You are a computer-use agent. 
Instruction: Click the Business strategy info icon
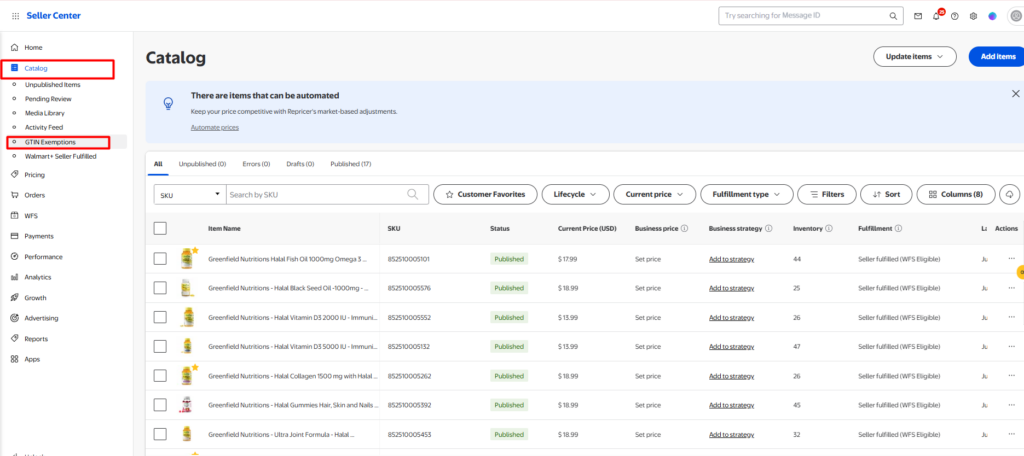(x=769, y=229)
